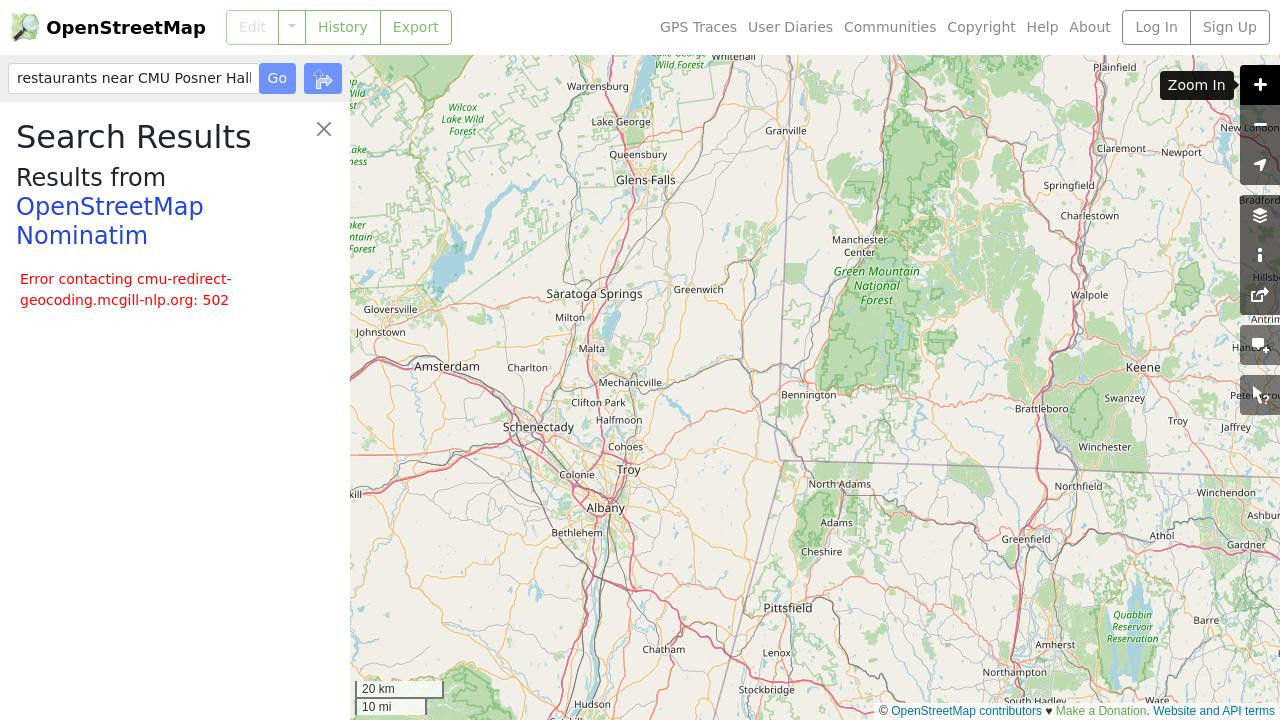Open the map Layers panel
Screen dimensions: 1280x720
(x=1260, y=216)
